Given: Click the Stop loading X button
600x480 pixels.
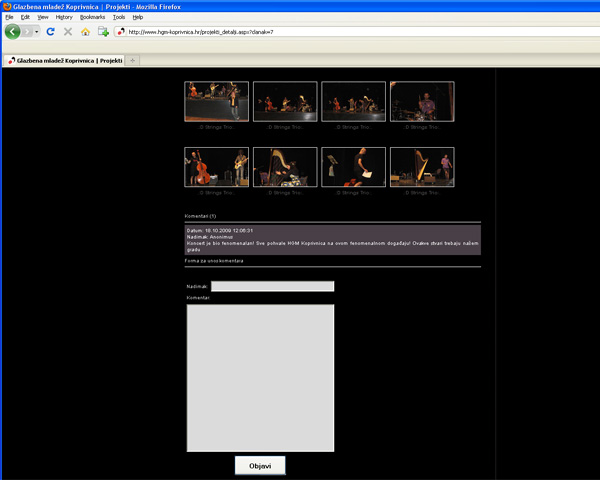Looking at the screenshot, I should pyautogui.click(x=68, y=31).
